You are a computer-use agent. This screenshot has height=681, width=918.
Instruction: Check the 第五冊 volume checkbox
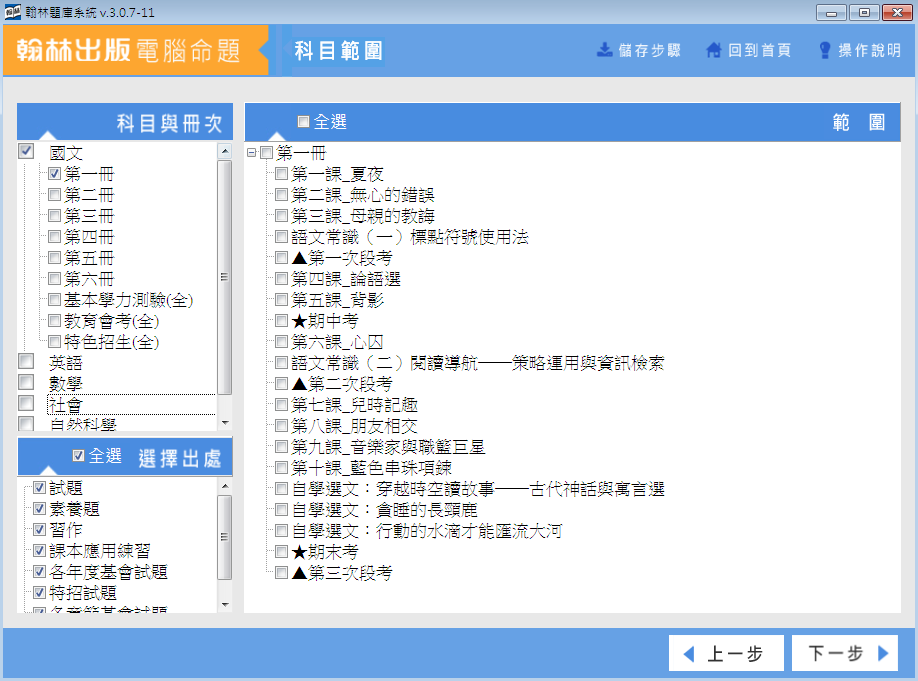click(54, 258)
